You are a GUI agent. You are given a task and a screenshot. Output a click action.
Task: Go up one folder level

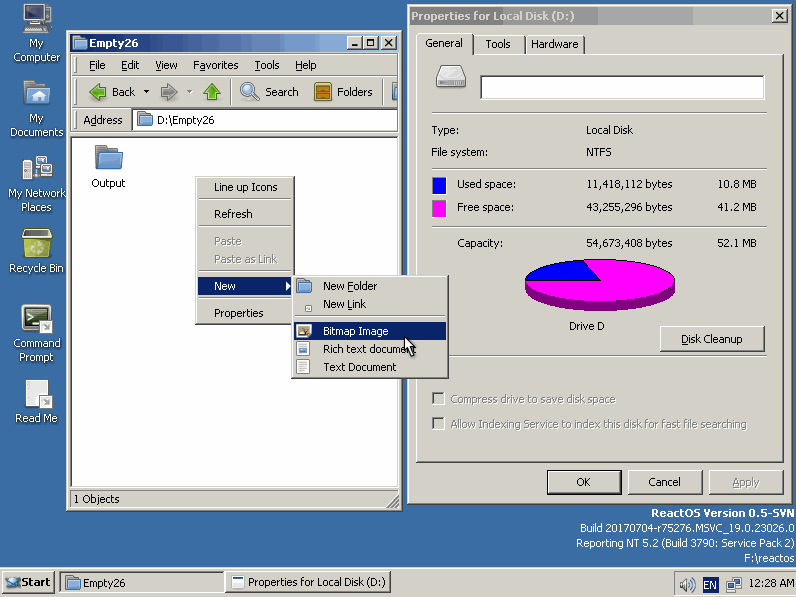click(x=212, y=92)
